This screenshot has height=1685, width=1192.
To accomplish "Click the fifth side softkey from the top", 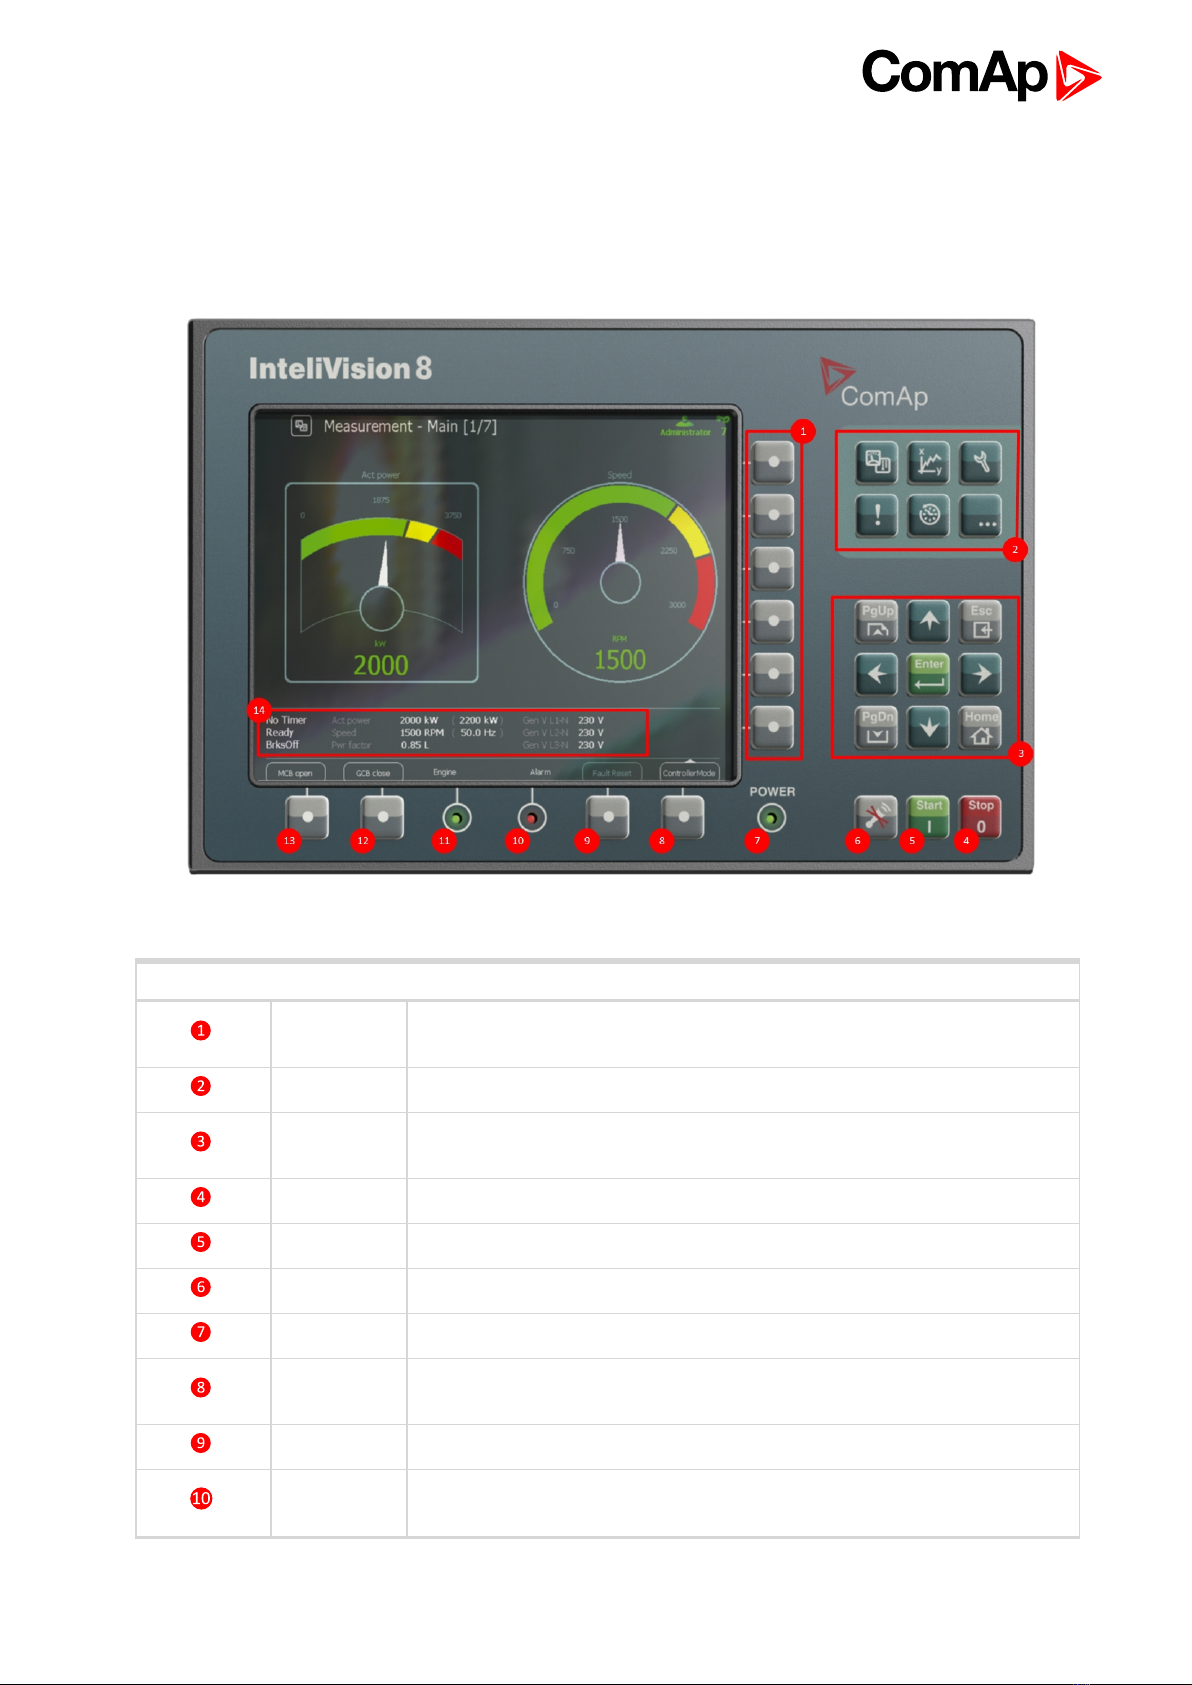I will (x=773, y=675).
